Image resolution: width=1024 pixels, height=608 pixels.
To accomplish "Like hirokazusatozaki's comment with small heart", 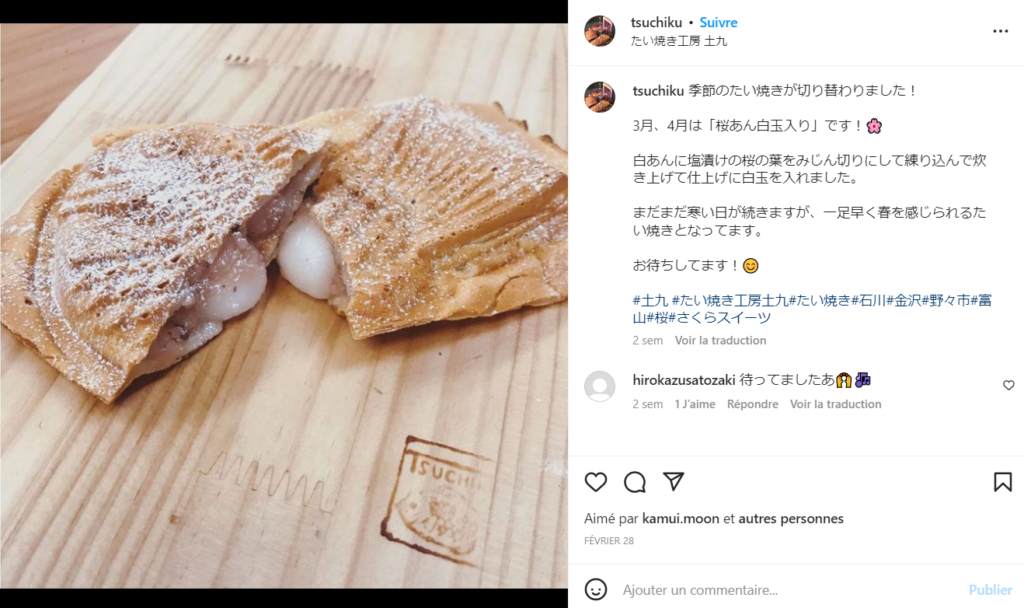I will [x=1008, y=385].
